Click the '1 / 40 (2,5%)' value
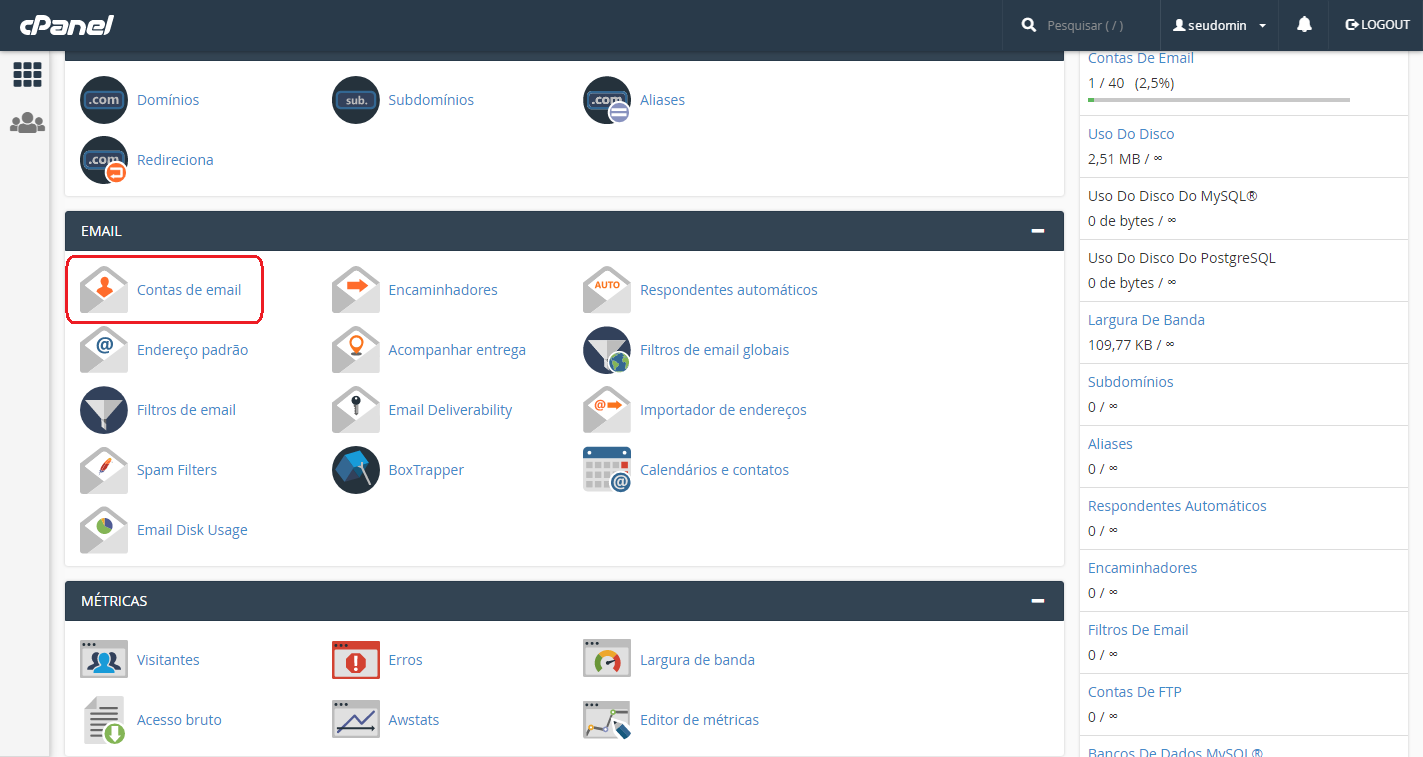The width and height of the screenshot is (1423, 757). (1131, 83)
